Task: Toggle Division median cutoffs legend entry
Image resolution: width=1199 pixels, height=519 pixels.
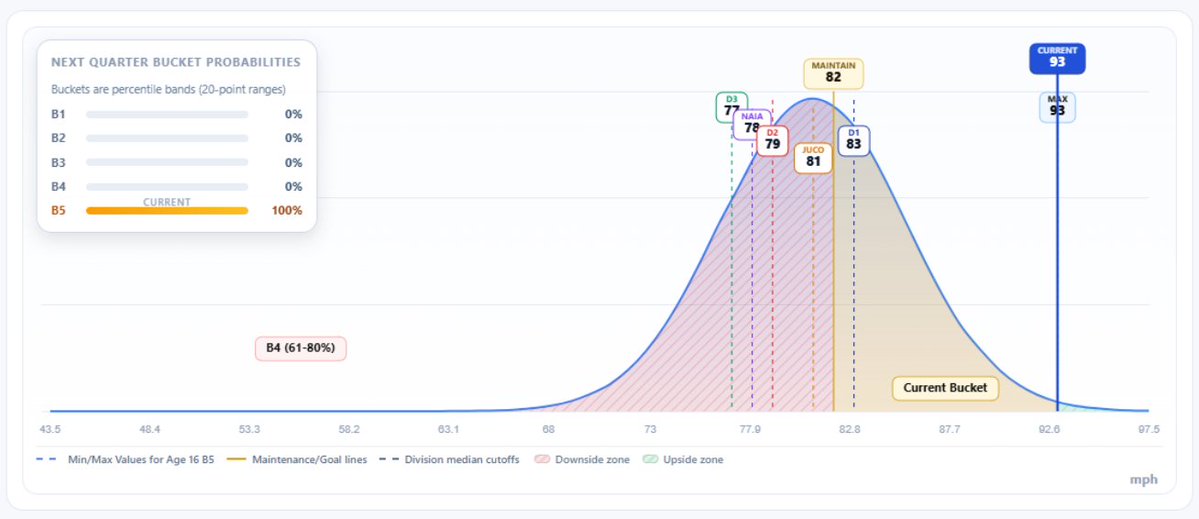Action: point(450,460)
